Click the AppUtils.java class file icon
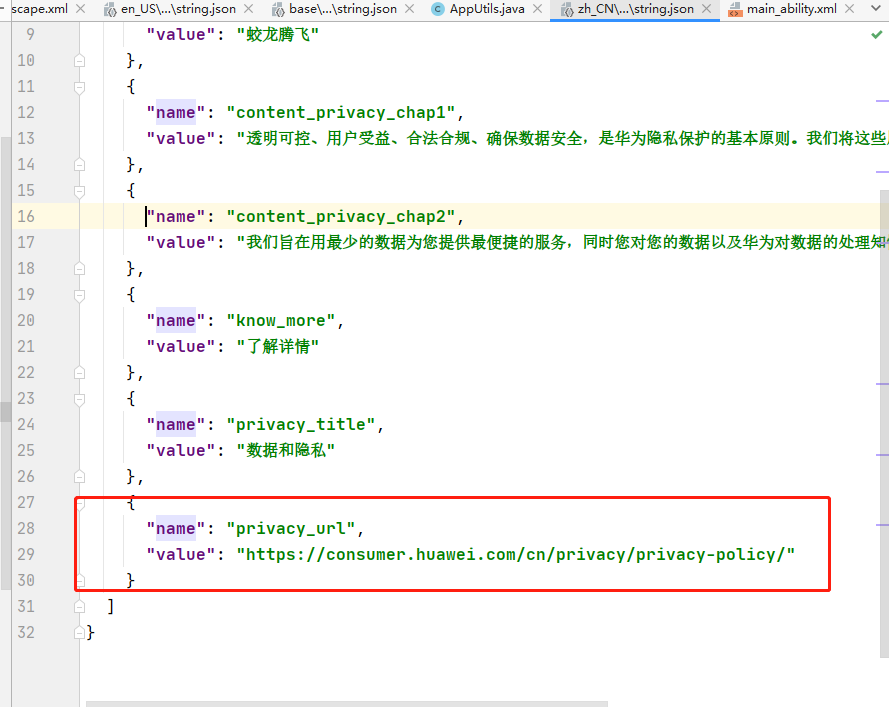The height and width of the screenshot is (707, 889). (438, 9)
